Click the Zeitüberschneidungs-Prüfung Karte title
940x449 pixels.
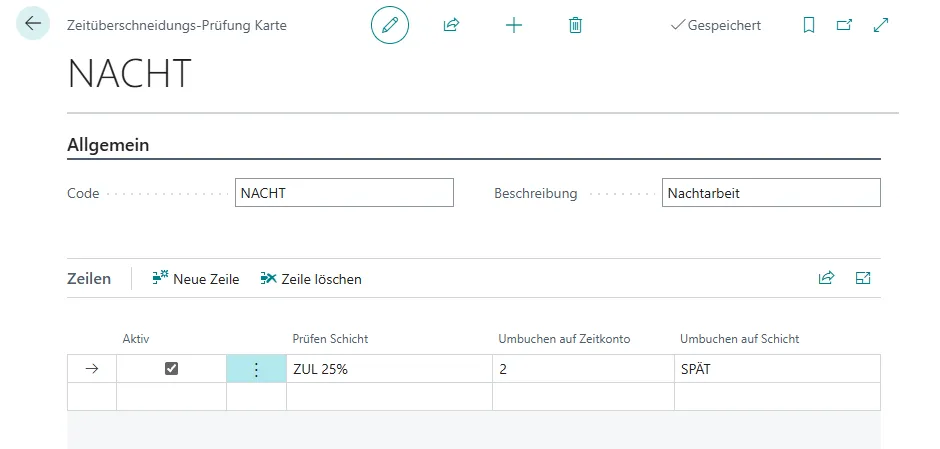pos(177,26)
